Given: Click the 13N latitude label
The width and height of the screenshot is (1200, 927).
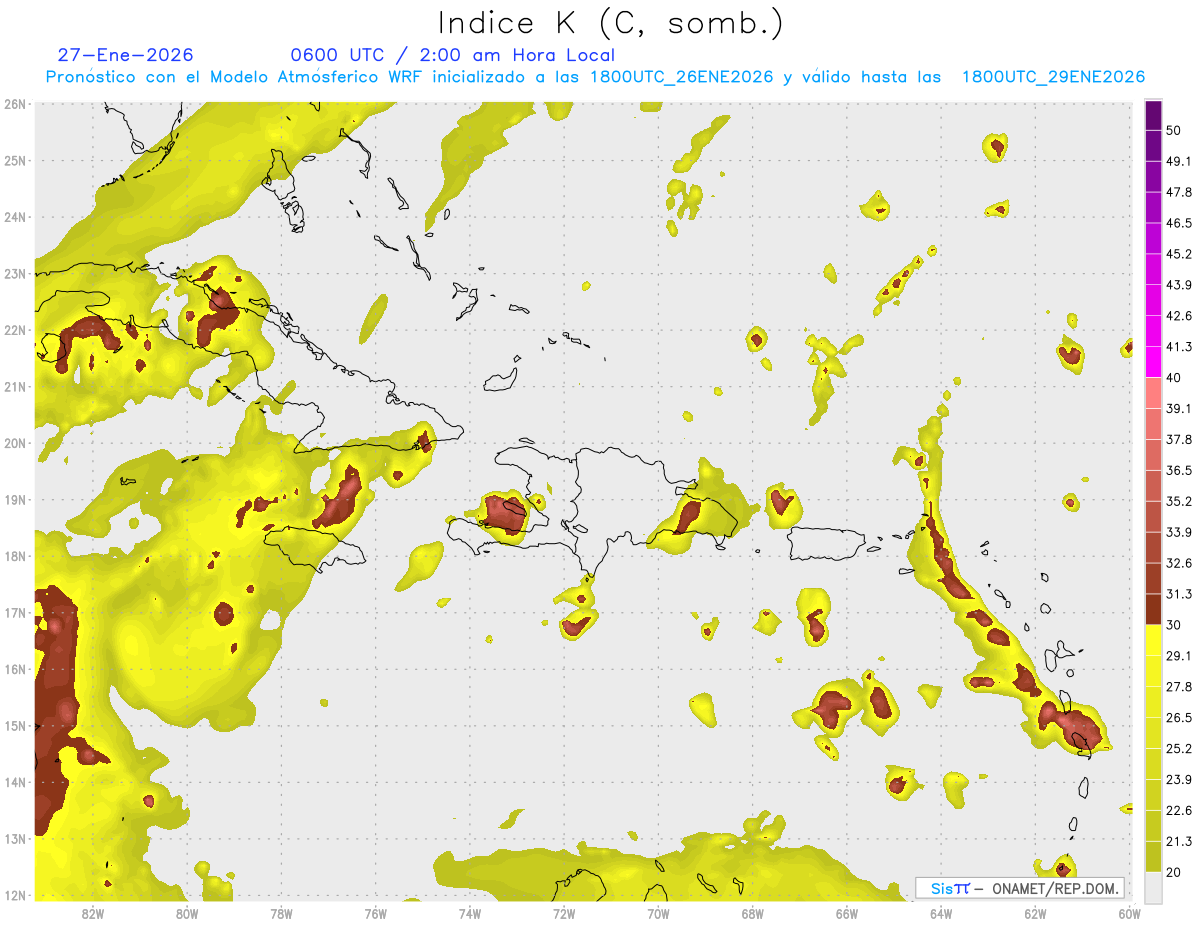Looking at the screenshot, I should [x=15, y=838].
